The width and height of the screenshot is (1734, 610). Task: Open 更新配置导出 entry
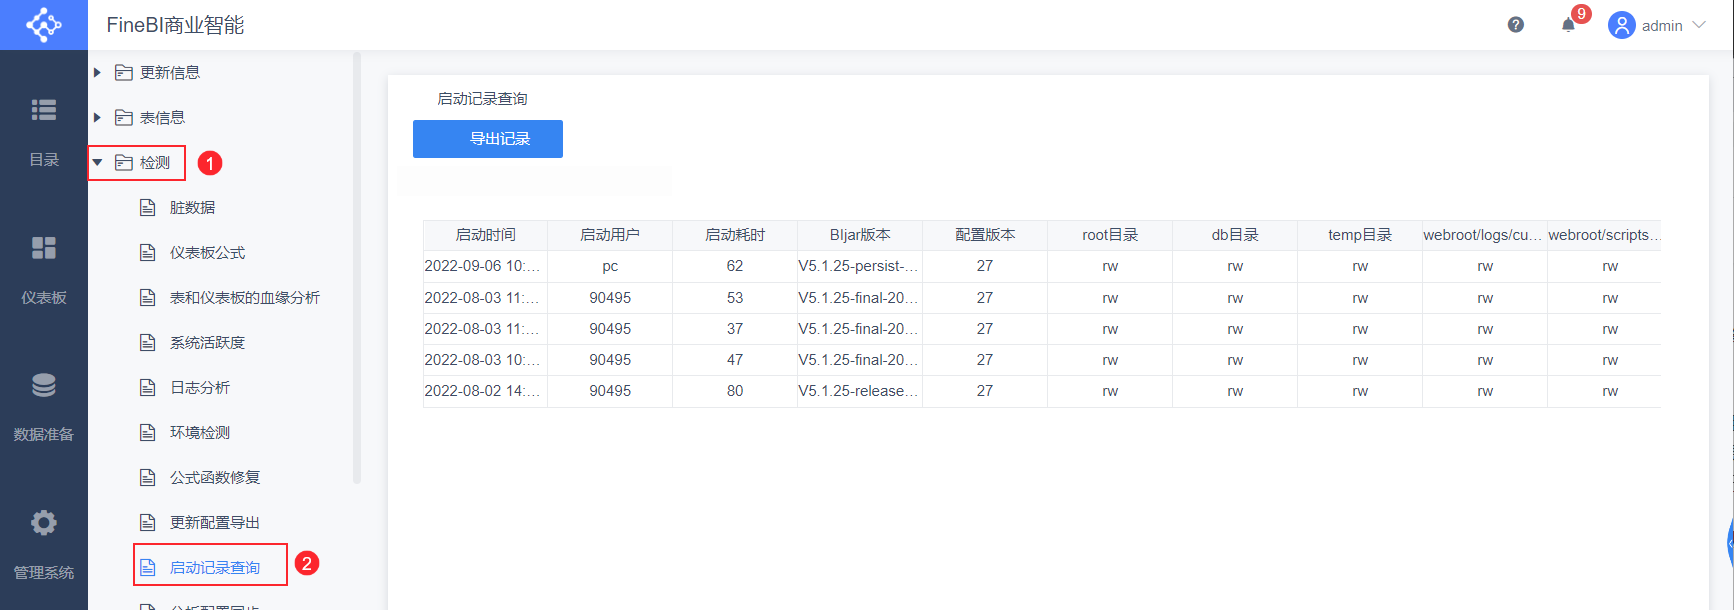(x=215, y=523)
